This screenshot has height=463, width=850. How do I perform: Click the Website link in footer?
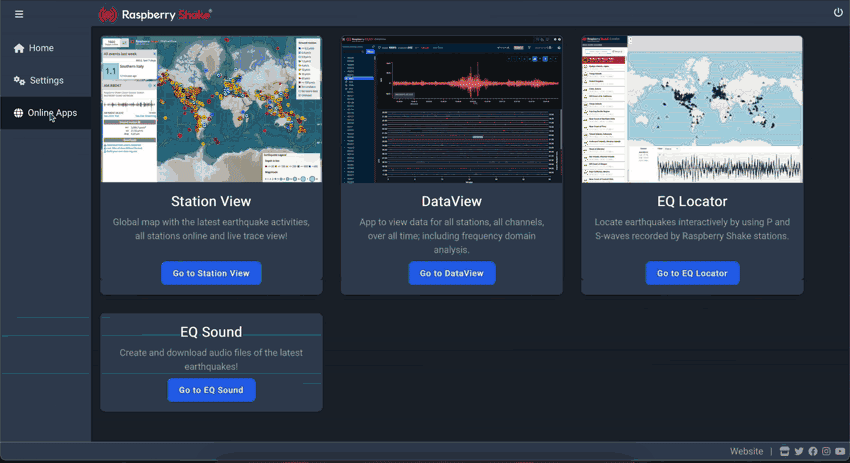[746, 452]
